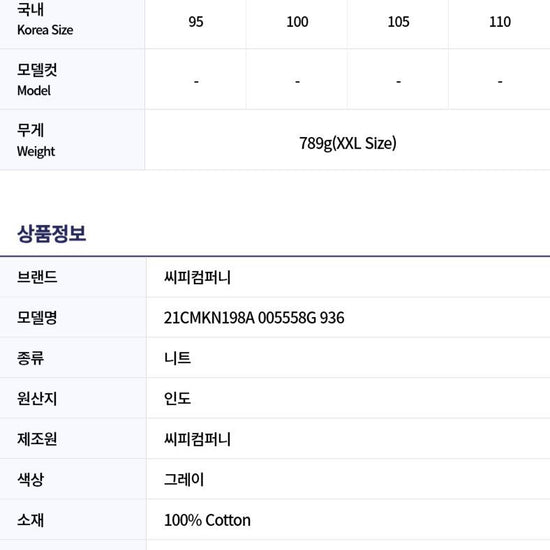Click the 씨피컴퍼니 brand value
This screenshot has width=550, height=550.
coord(197,277)
